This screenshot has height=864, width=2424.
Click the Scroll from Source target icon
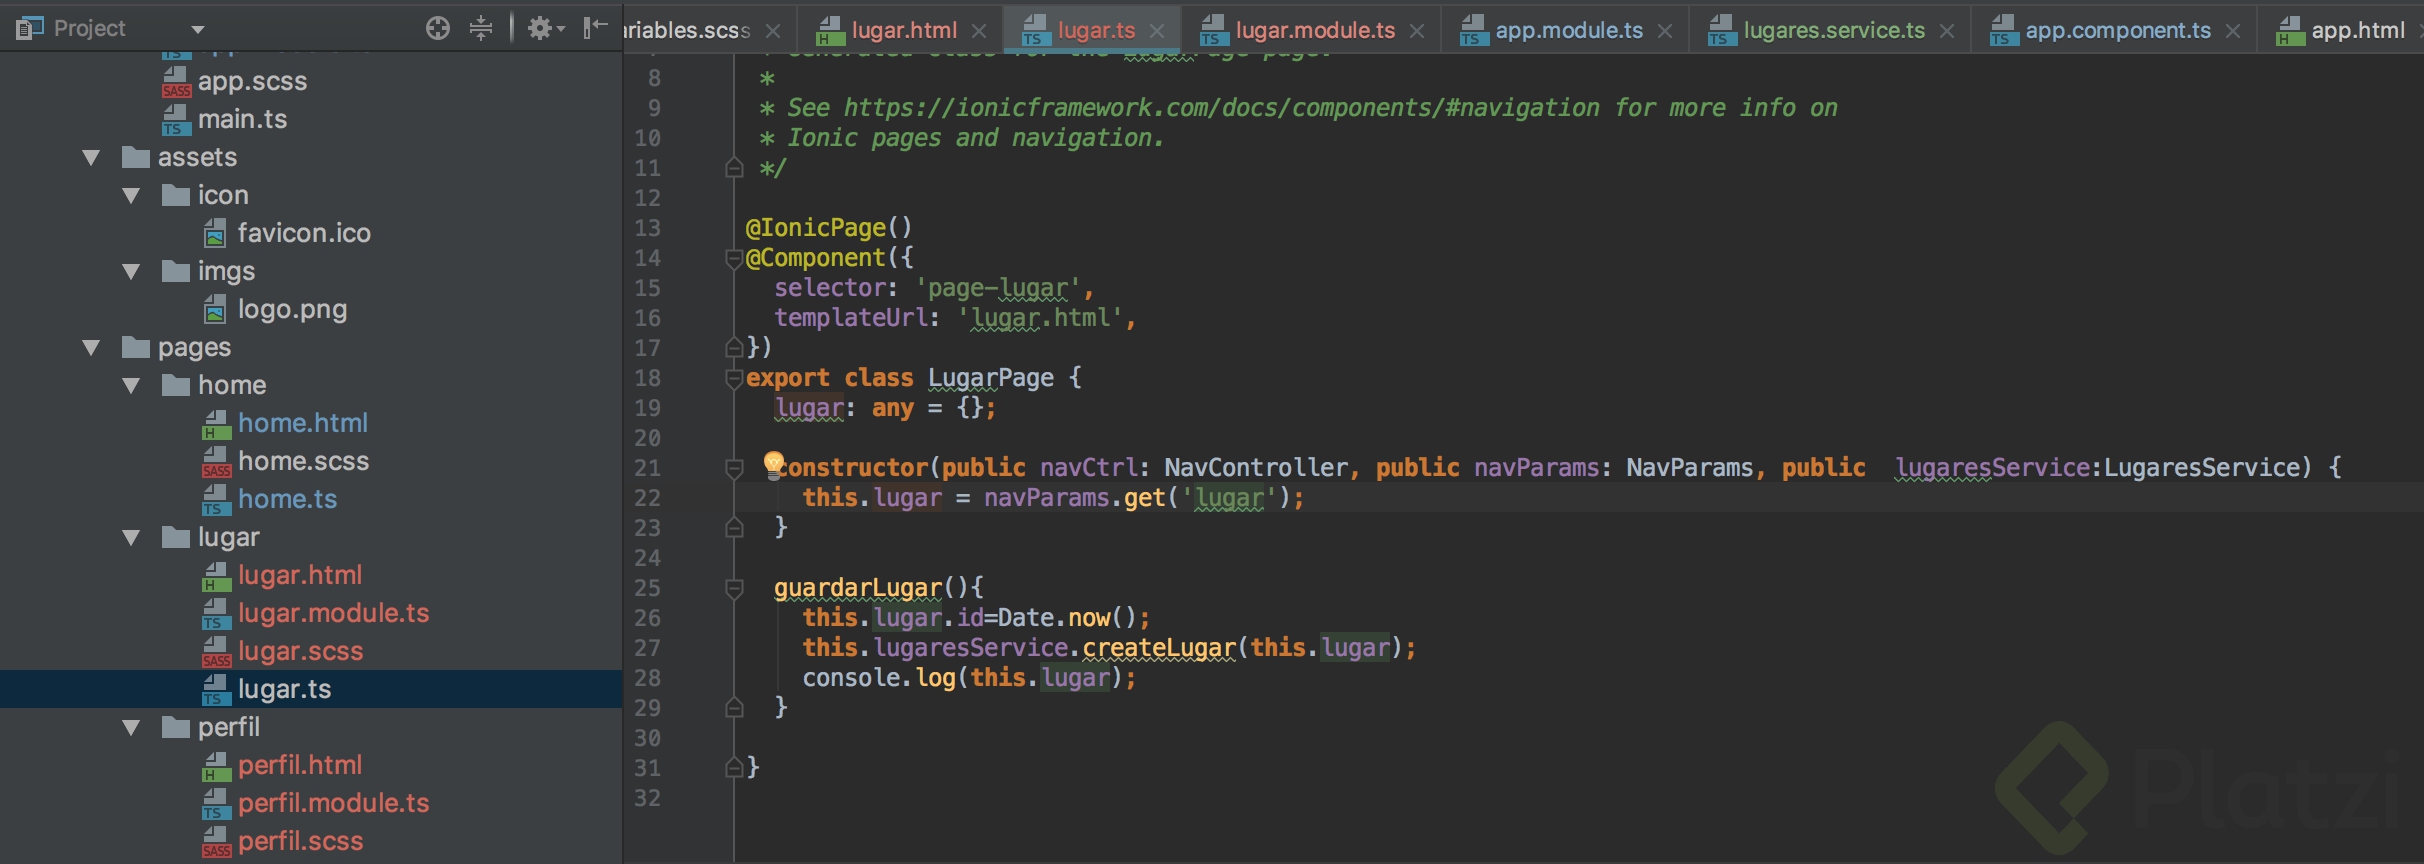(437, 28)
